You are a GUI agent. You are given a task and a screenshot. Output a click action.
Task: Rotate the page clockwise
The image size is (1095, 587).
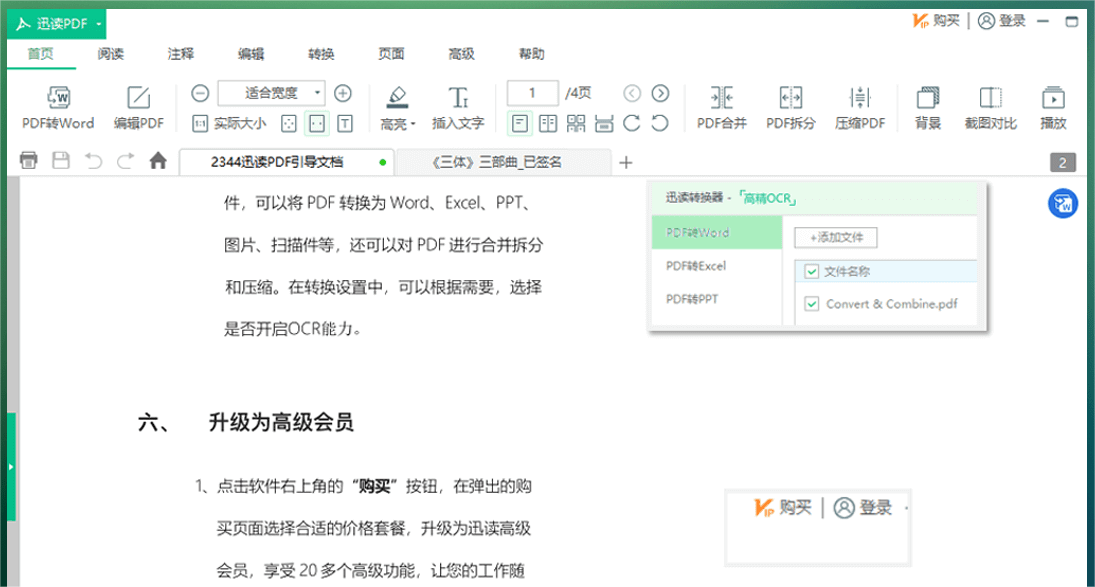pyautogui.click(x=632, y=124)
